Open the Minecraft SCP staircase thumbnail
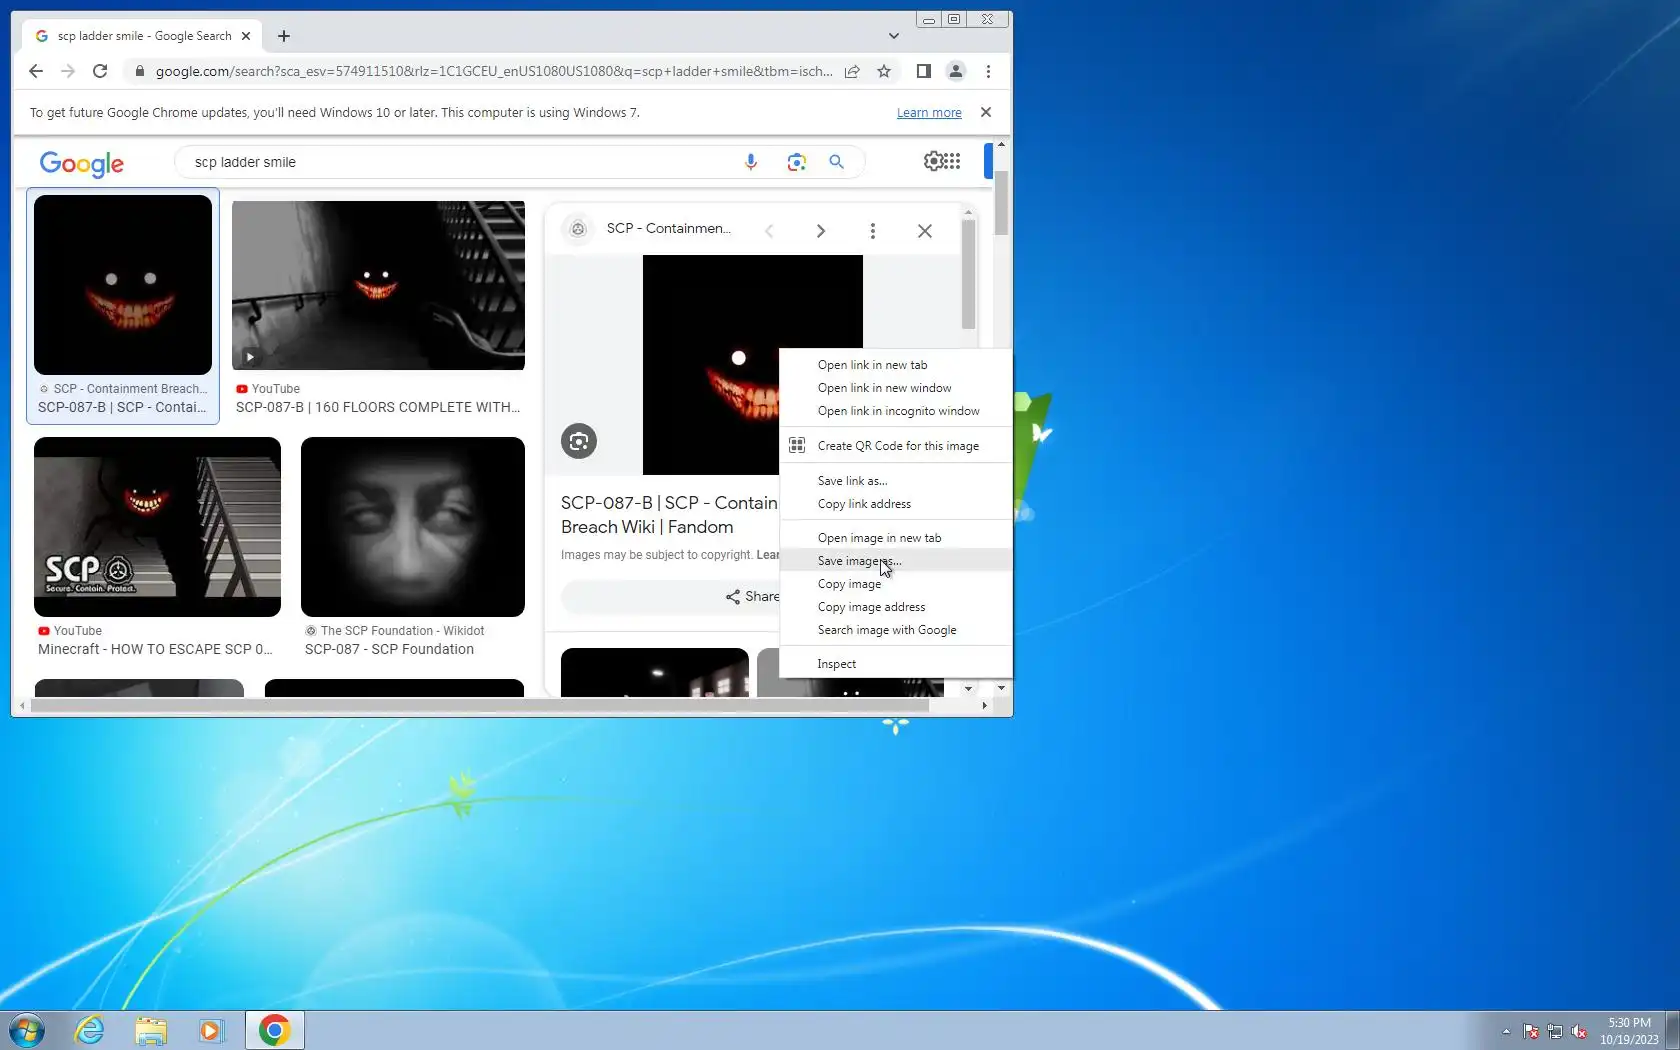This screenshot has height=1050, width=1680. 157,527
